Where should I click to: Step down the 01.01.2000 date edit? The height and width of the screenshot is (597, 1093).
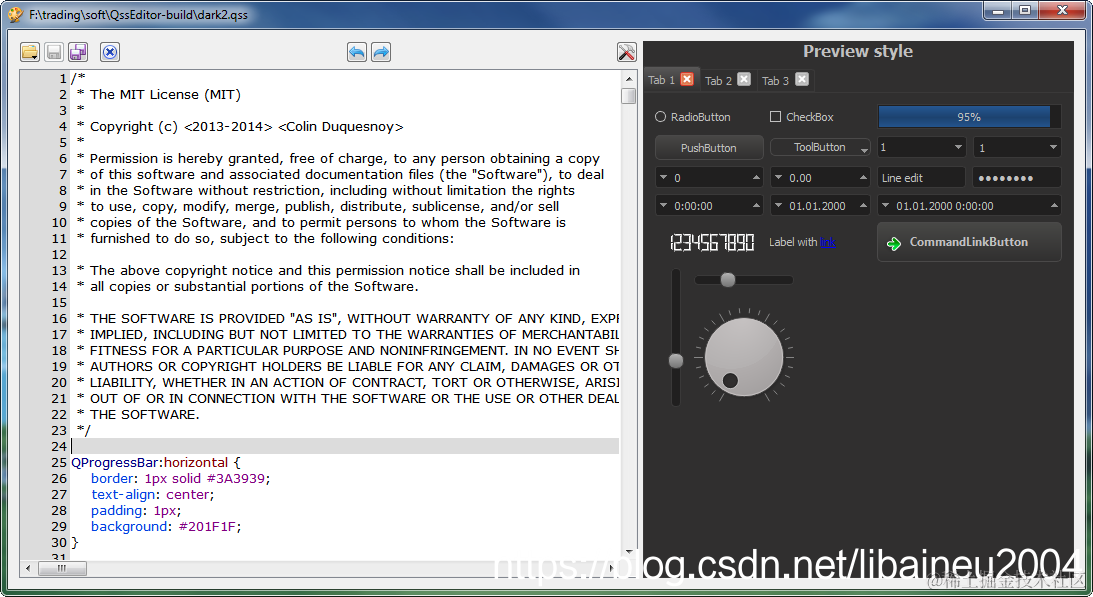(779, 206)
